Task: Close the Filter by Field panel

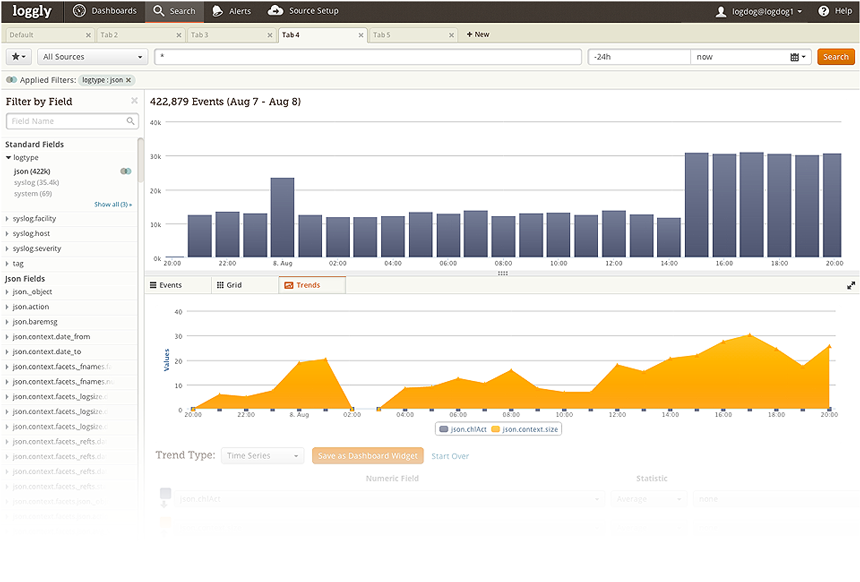Action: point(134,100)
